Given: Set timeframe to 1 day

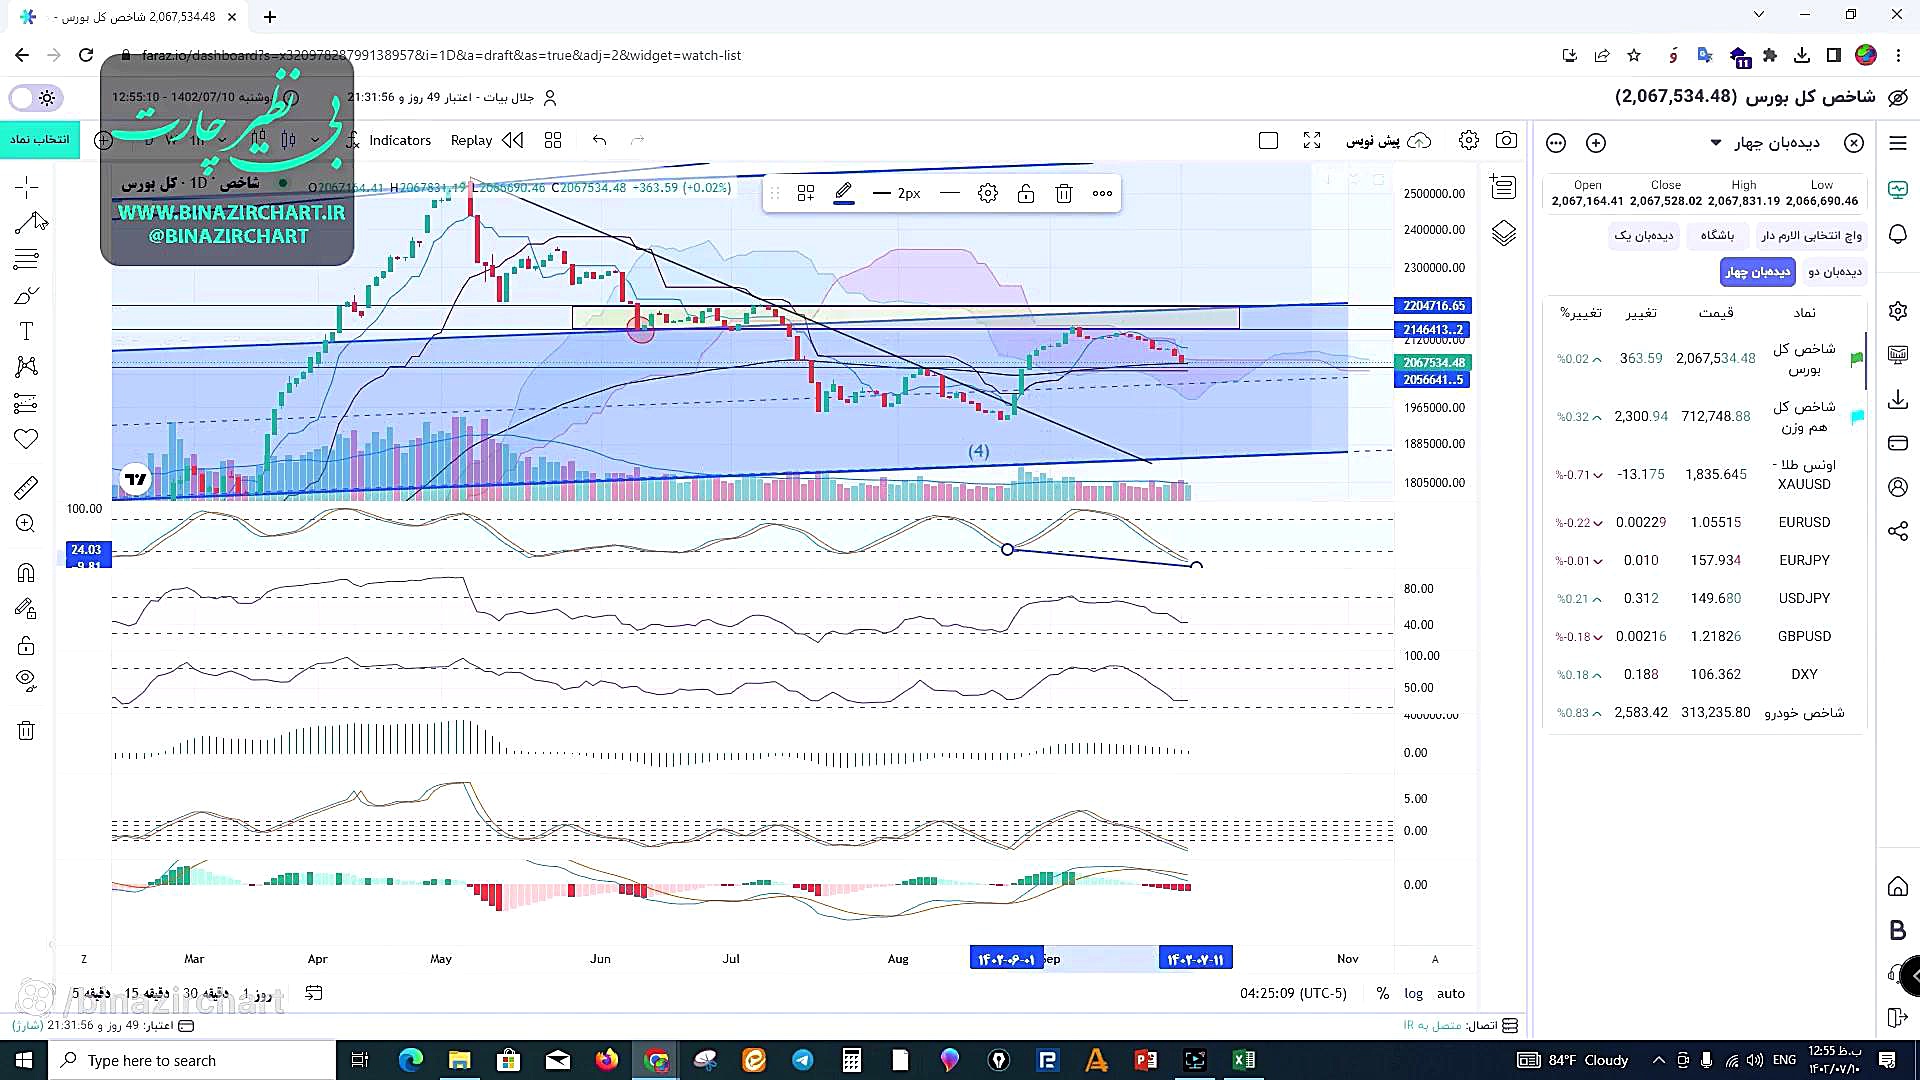Looking at the screenshot, I should click(257, 993).
